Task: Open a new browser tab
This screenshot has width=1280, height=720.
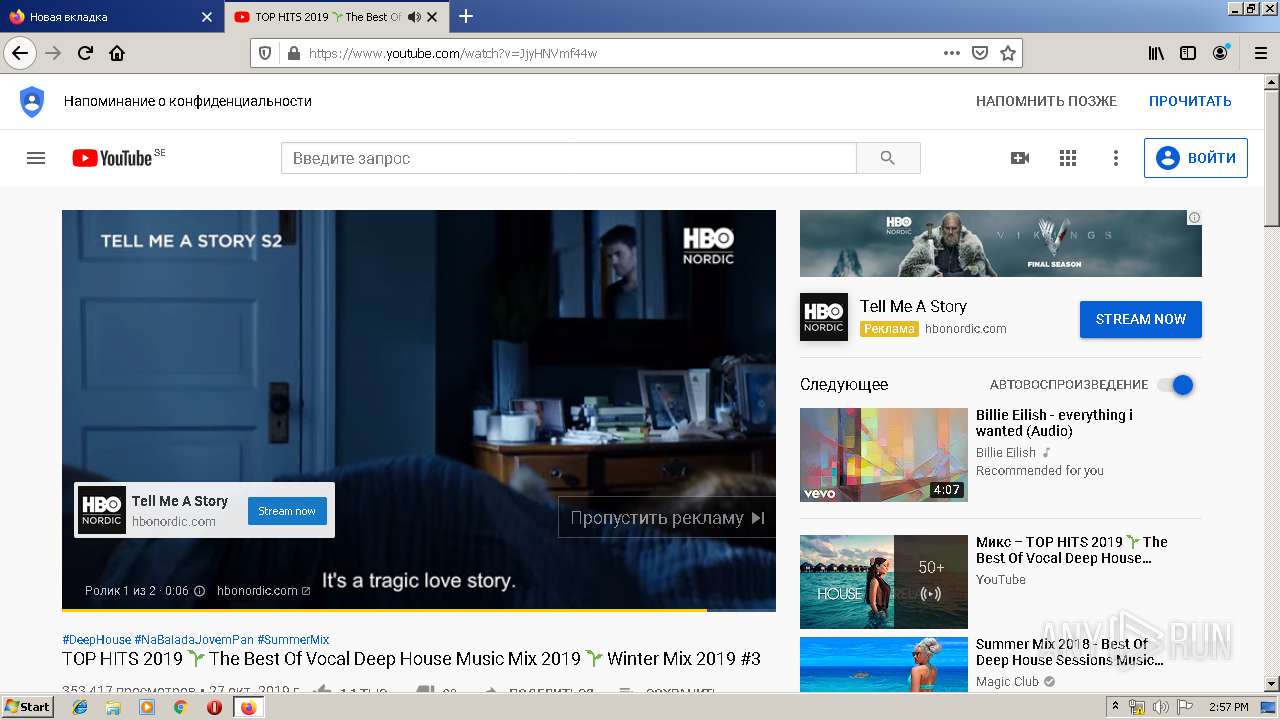Action: point(466,16)
